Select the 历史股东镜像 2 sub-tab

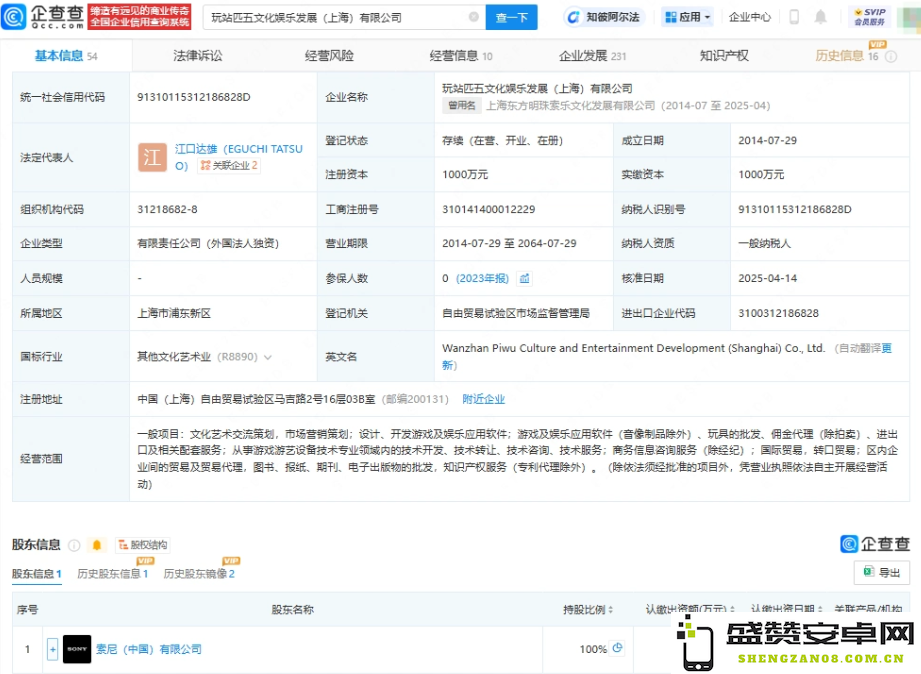pyautogui.click(x=199, y=574)
